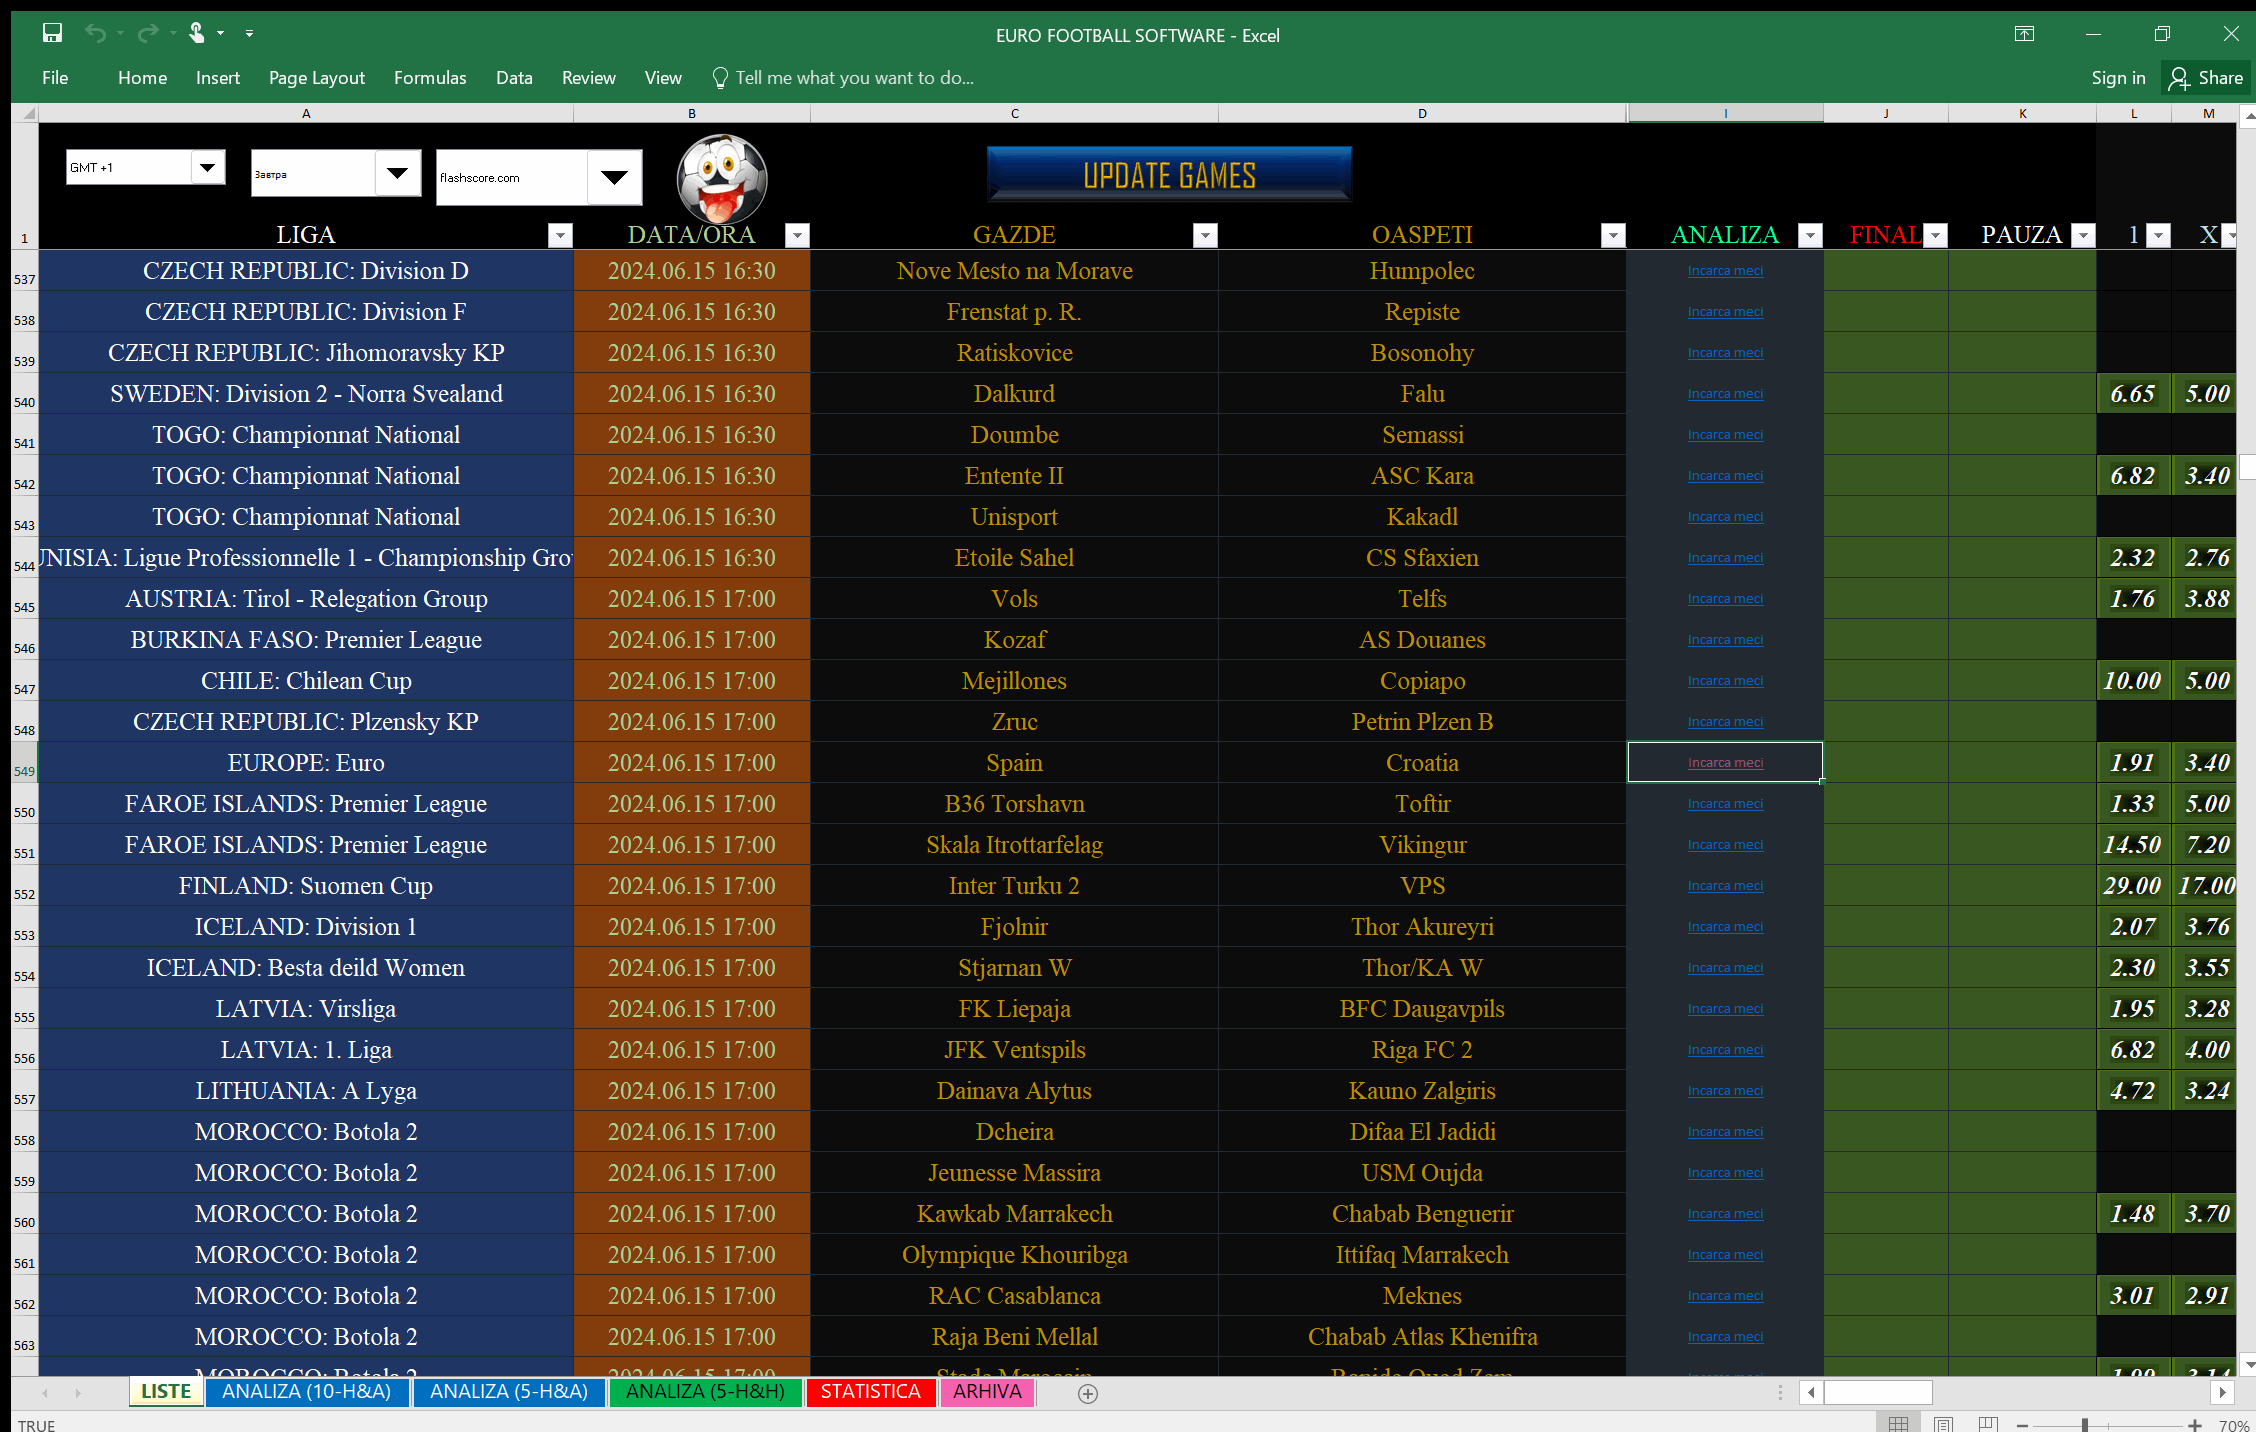This screenshot has height=1432, width=2256.
Task: Open Incarca meci link for Spain vs Croatia
Action: (1724, 762)
